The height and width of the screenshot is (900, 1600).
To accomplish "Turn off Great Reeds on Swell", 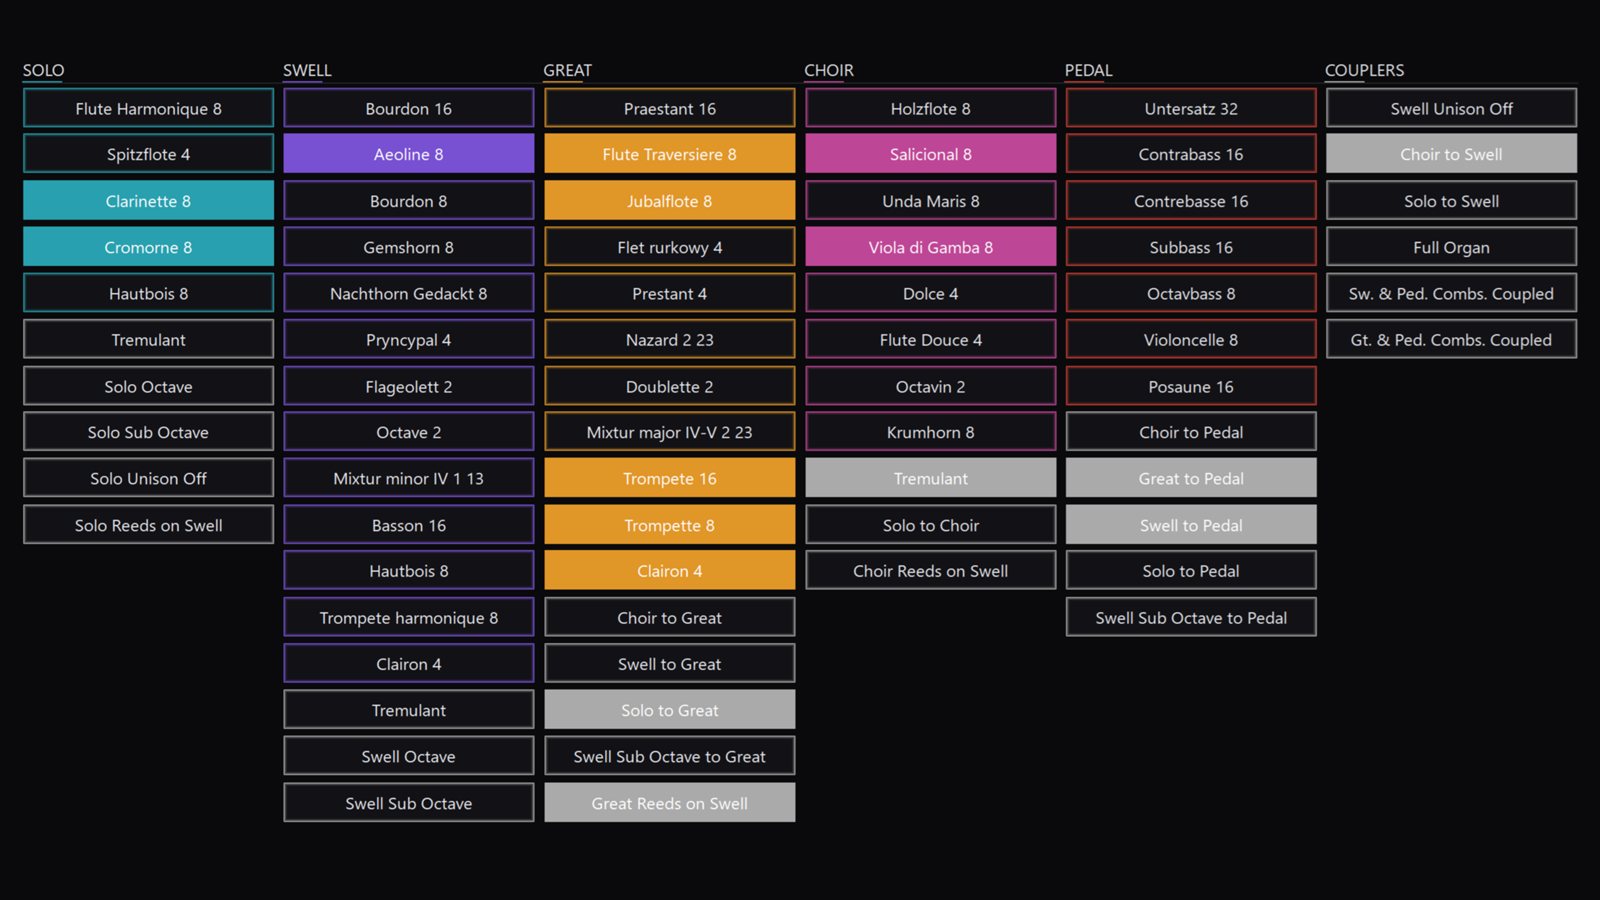I will pyautogui.click(x=670, y=803).
